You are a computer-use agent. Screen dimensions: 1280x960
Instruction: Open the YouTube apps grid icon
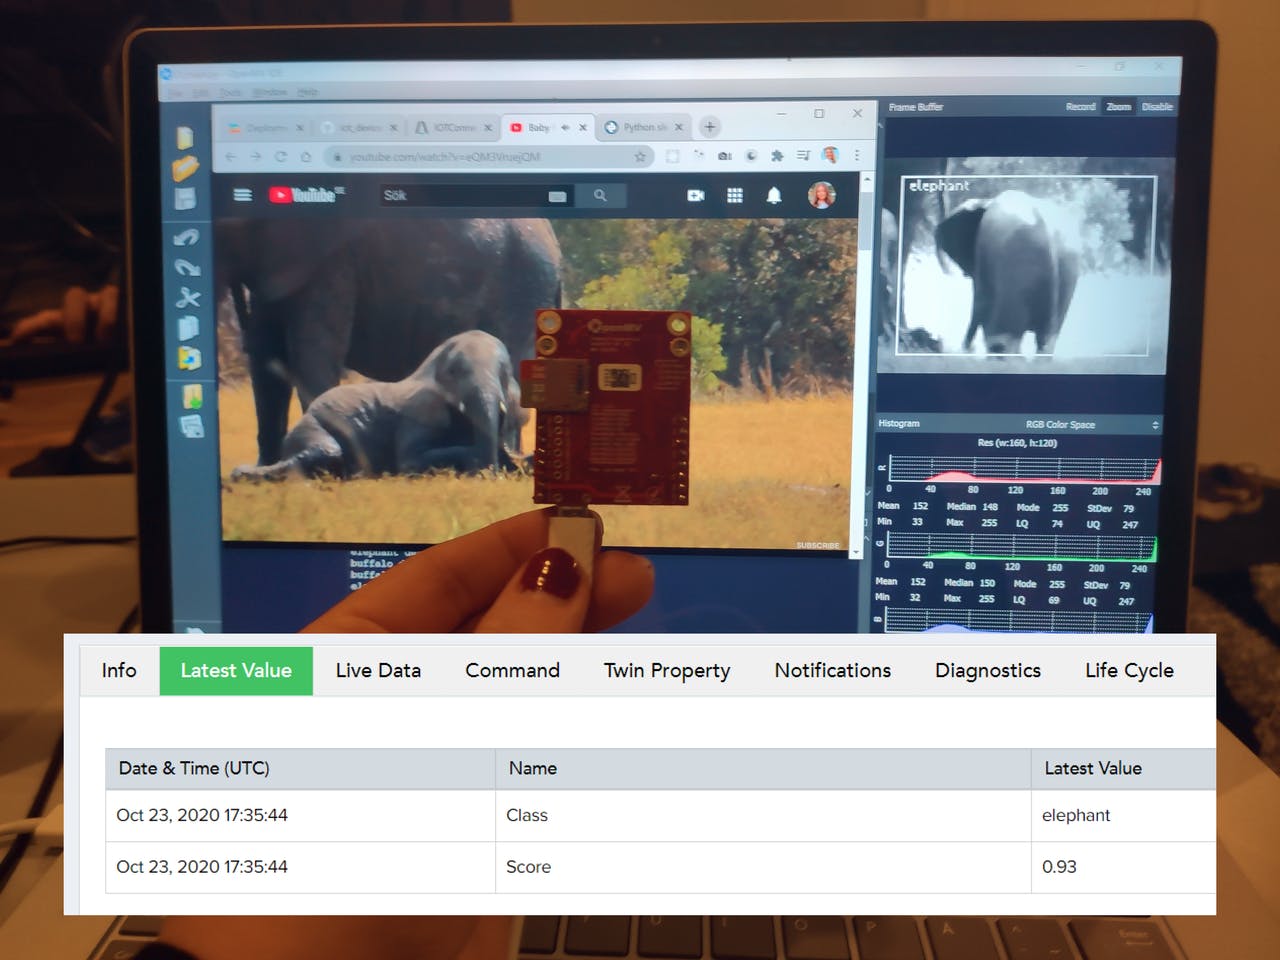click(x=735, y=196)
